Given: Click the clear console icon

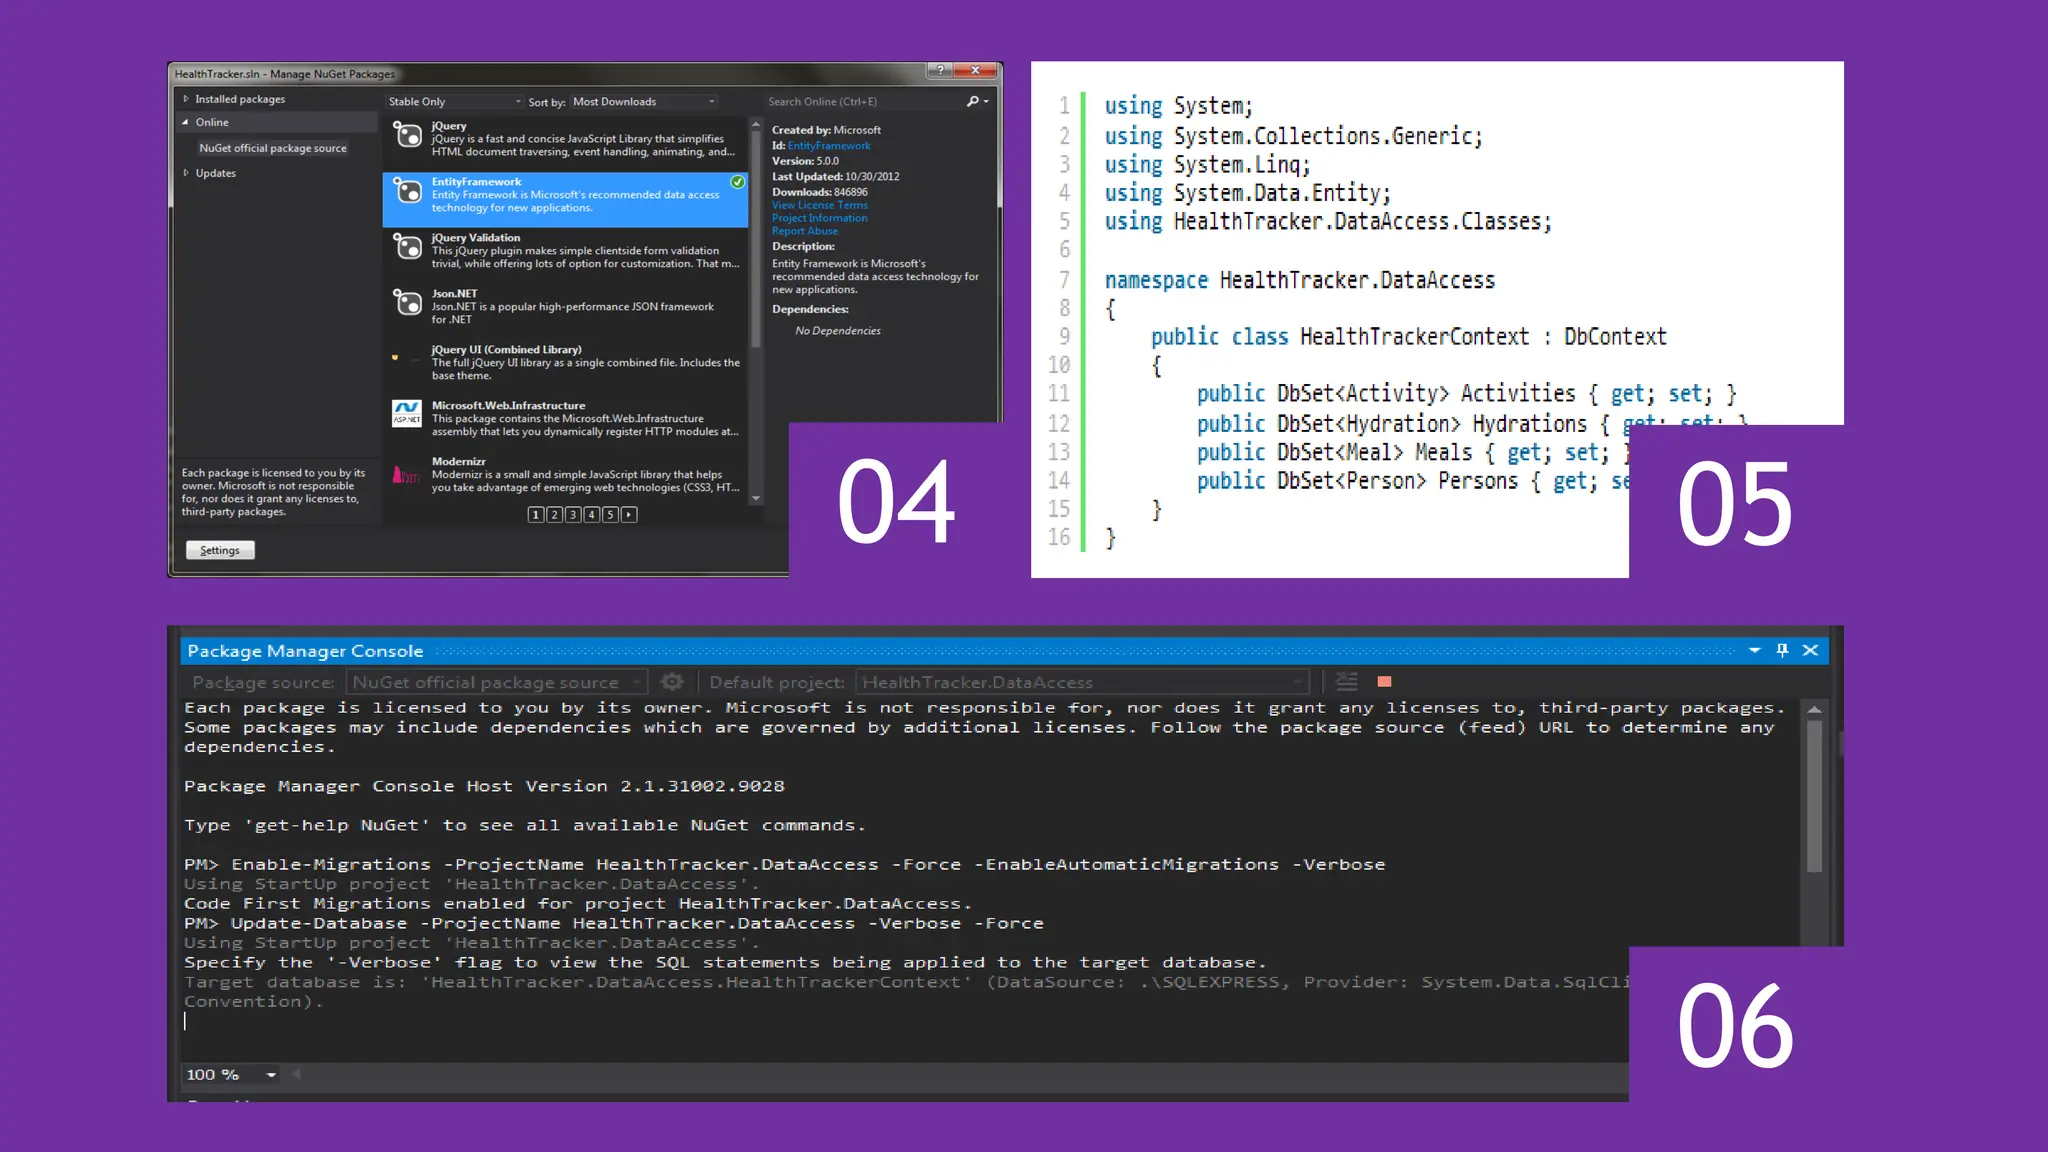Looking at the screenshot, I should [x=1347, y=682].
